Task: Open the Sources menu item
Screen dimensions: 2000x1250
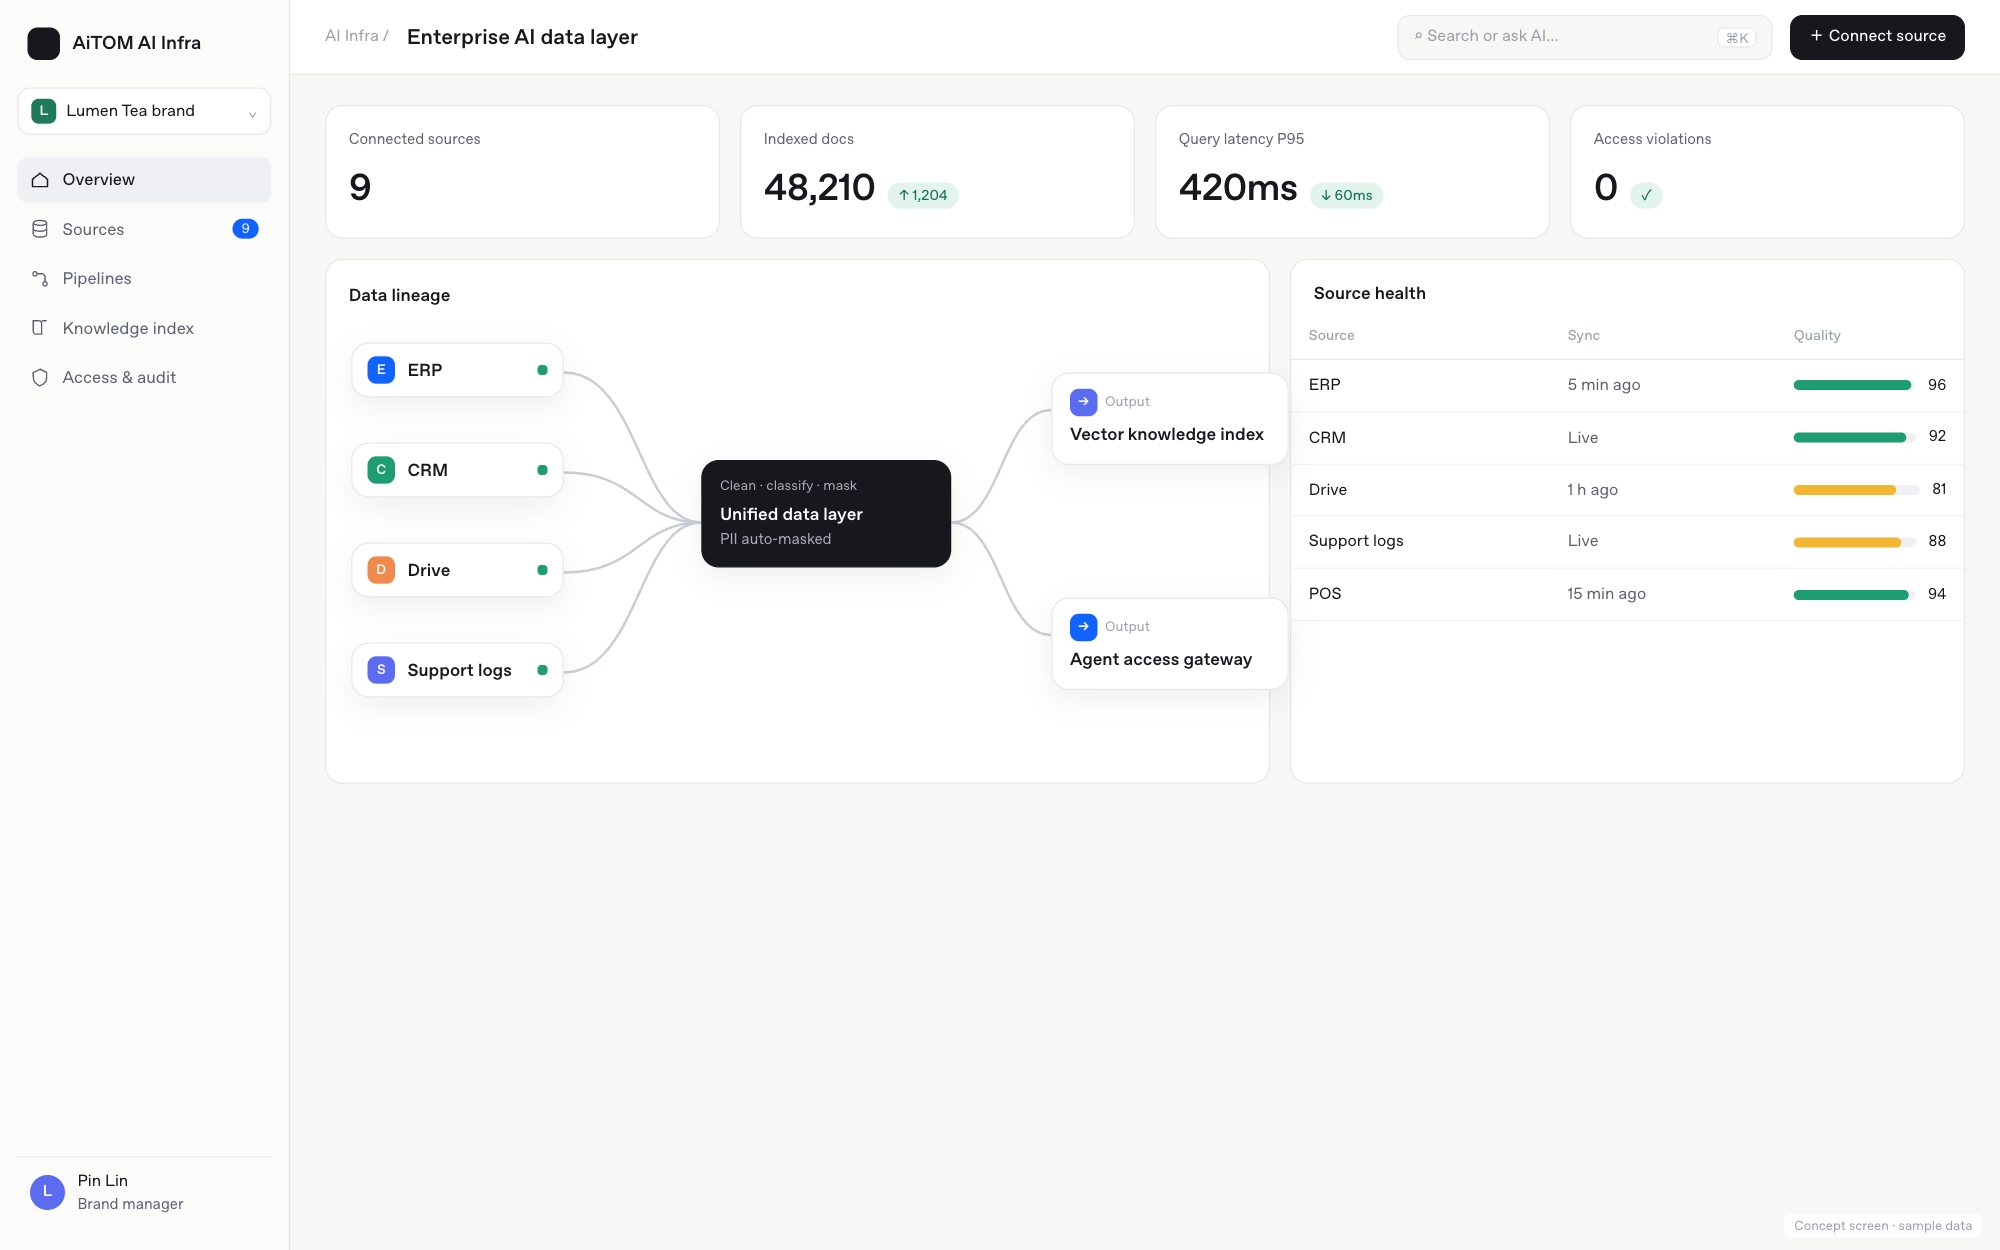Action: pyautogui.click(x=144, y=229)
